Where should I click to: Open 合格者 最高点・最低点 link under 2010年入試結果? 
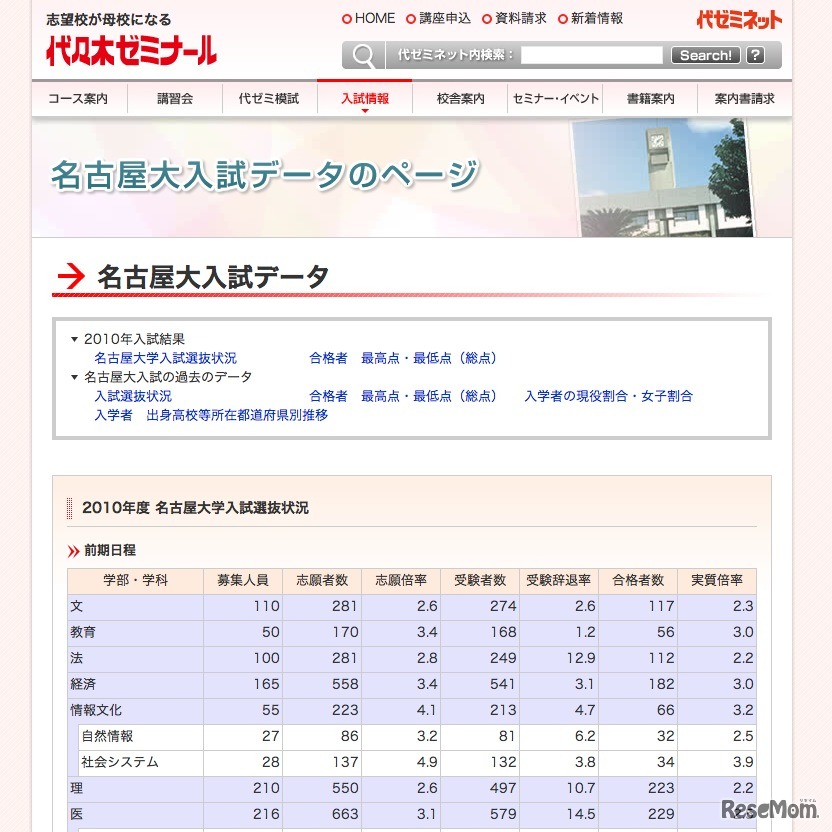[x=403, y=358]
